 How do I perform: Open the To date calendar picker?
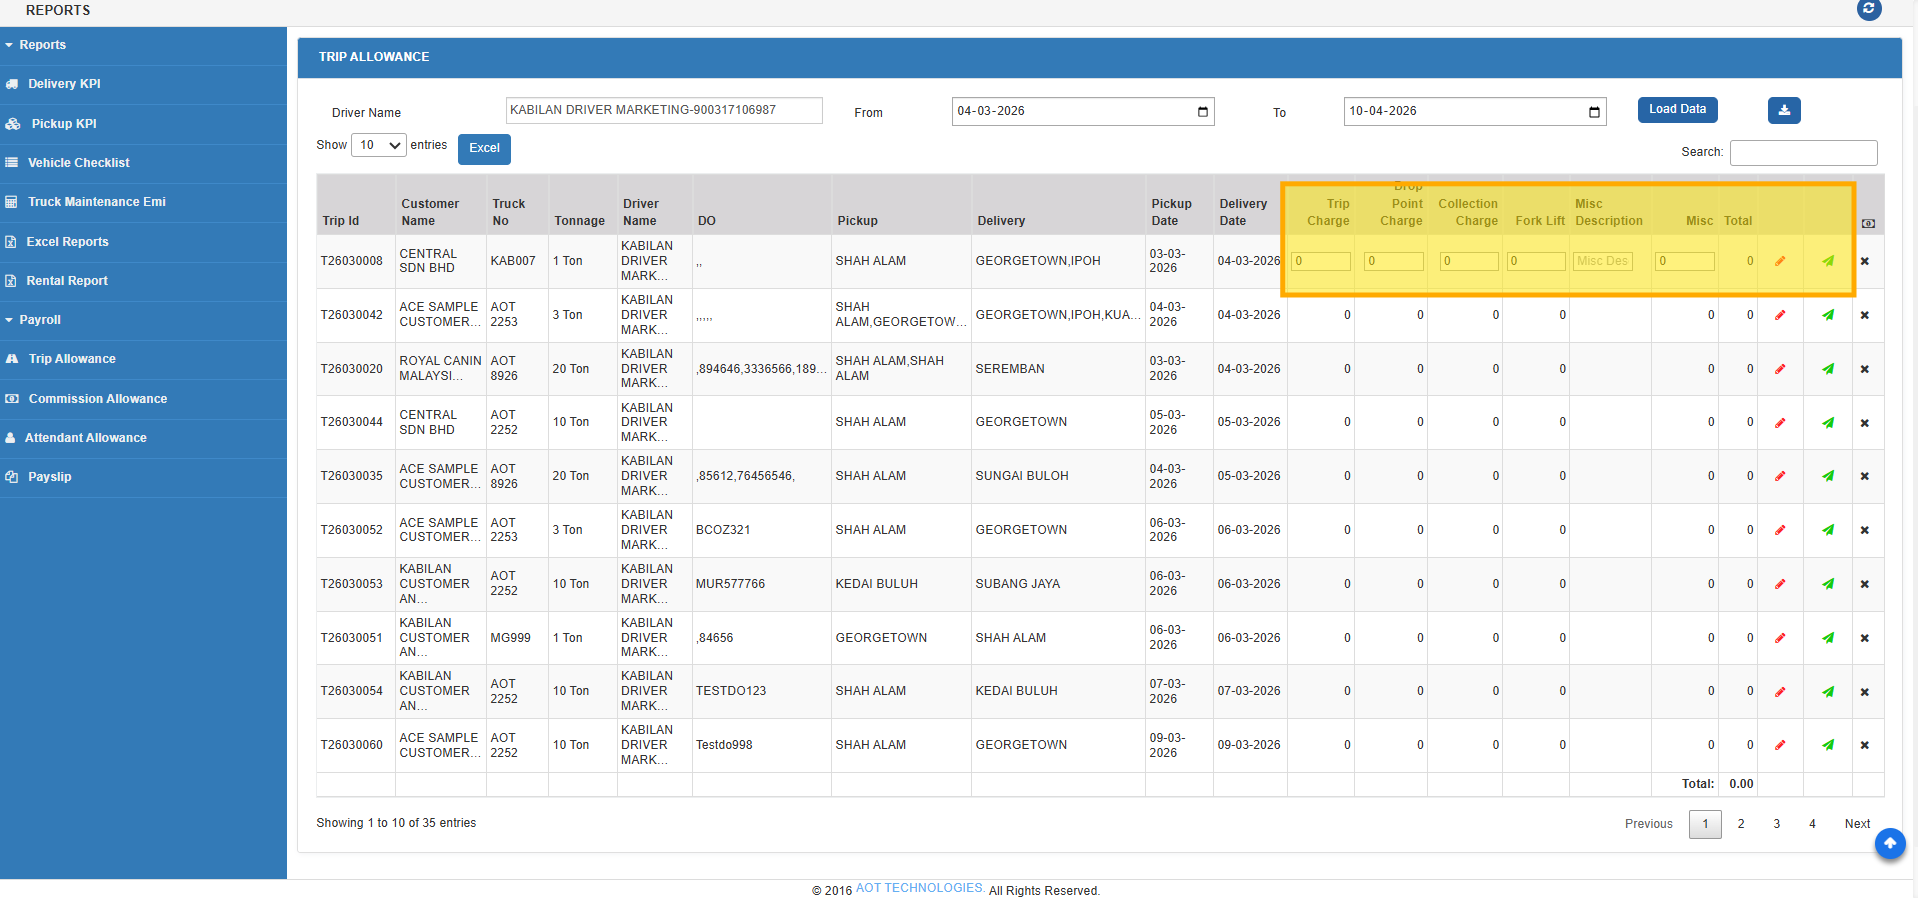[1594, 112]
